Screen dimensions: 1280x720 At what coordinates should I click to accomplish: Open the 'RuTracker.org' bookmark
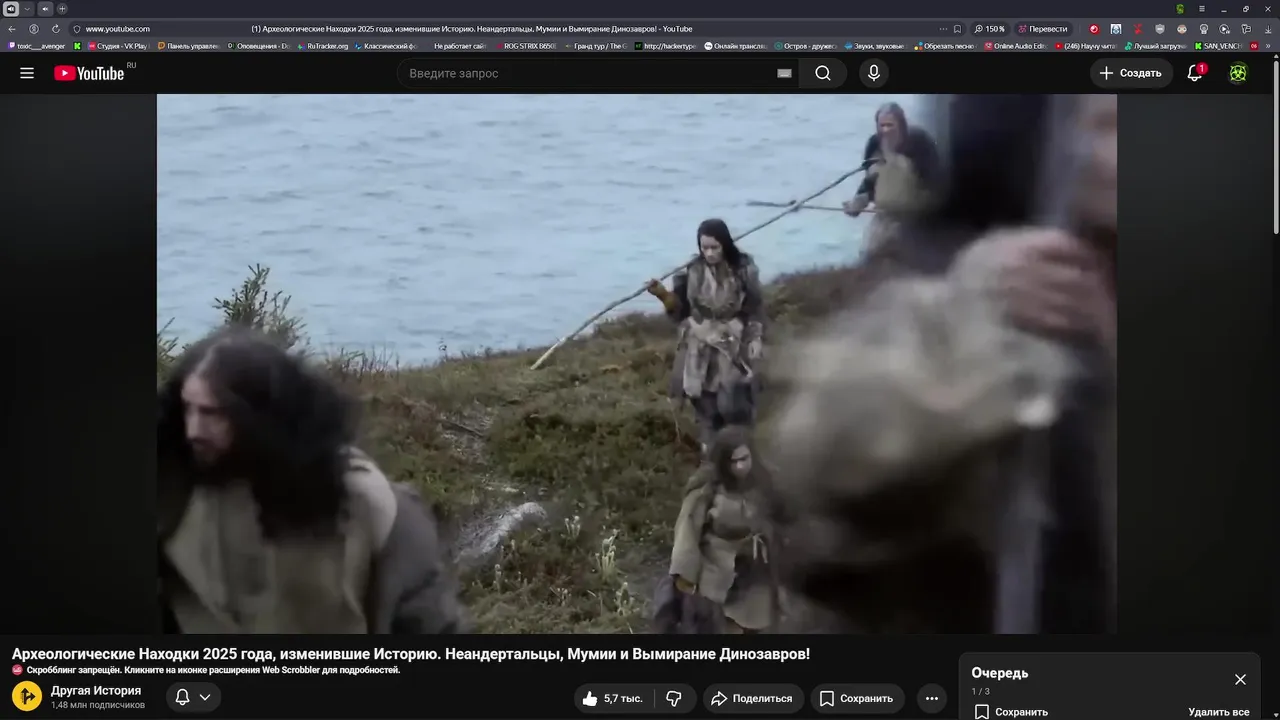[323, 46]
